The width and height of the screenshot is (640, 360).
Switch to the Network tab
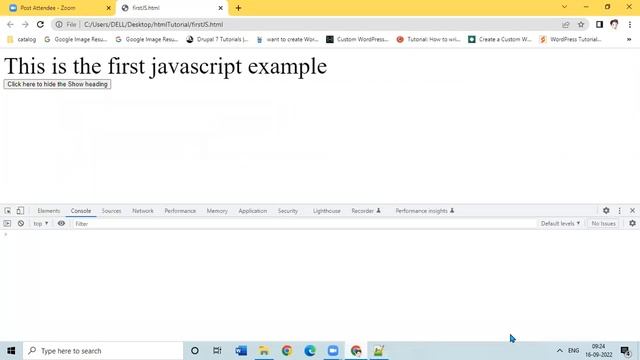143,211
